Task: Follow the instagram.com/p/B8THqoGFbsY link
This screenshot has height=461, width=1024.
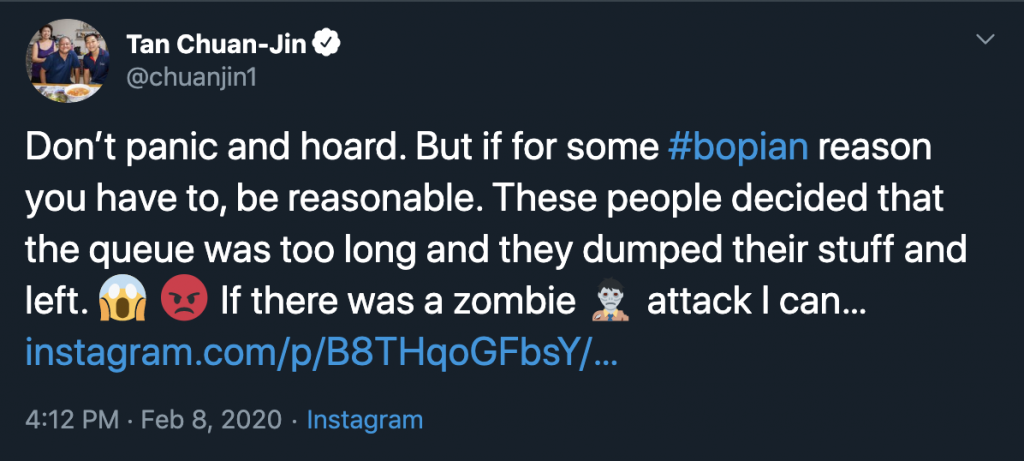Action: [x=321, y=353]
